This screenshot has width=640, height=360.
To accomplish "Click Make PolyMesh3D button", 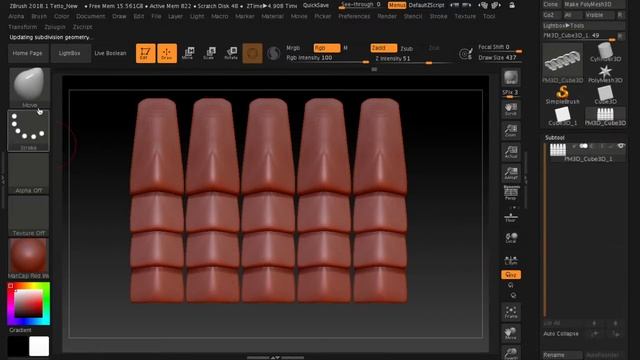I will tap(593, 4).
